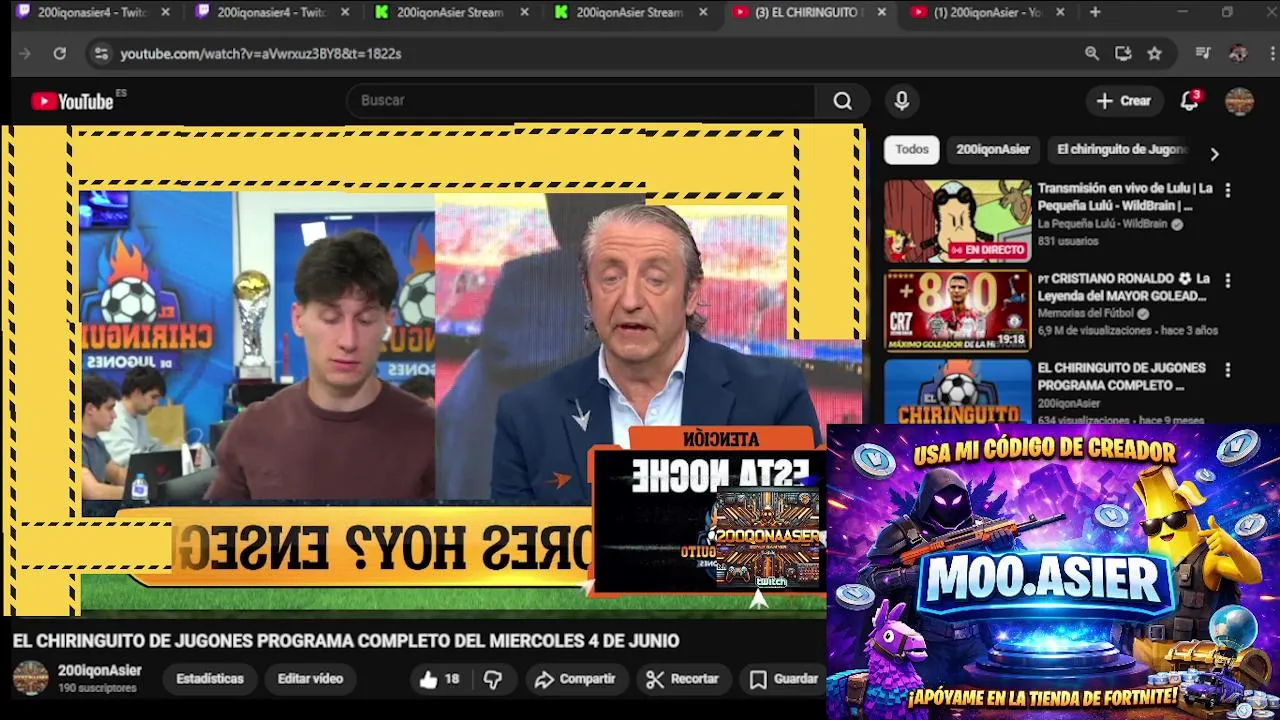Open the title Transmisión en vivo de Lulu

point(1125,197)
